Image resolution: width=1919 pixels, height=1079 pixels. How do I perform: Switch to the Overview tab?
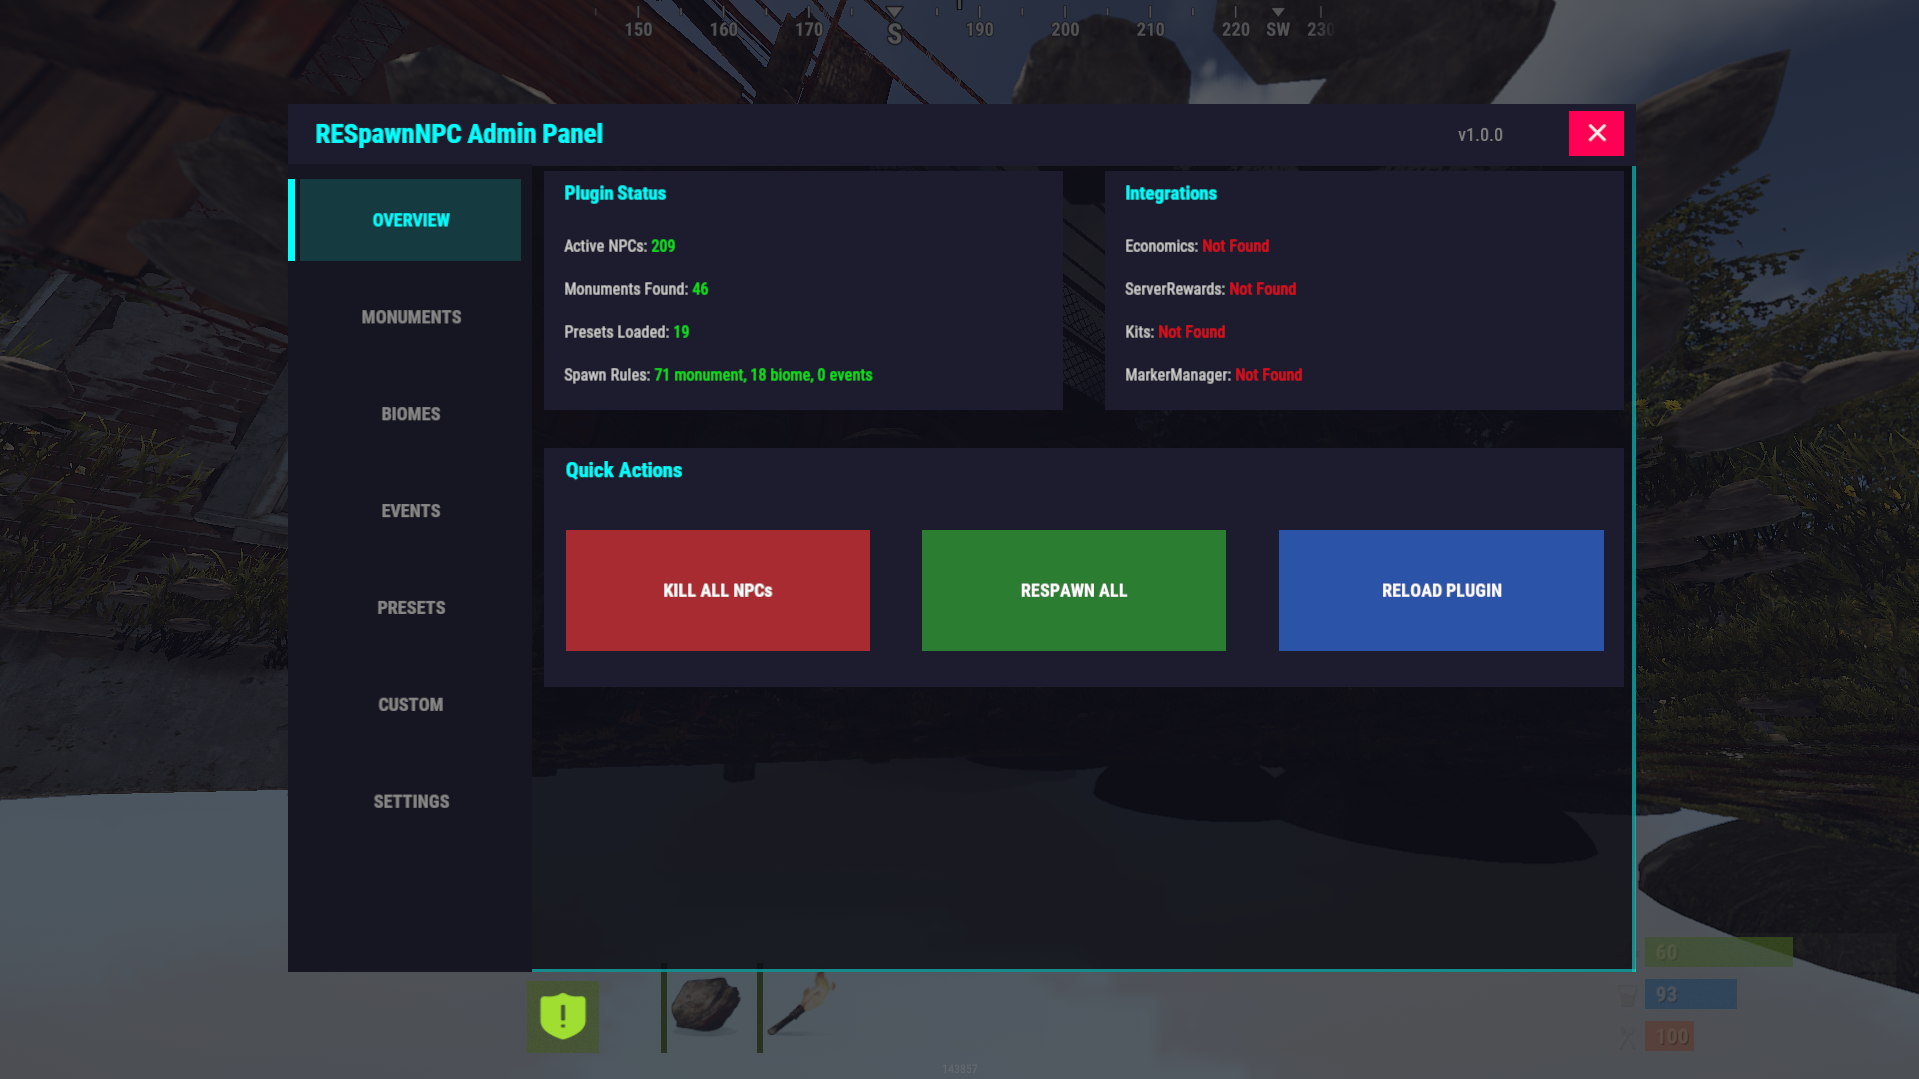[410, 220]
